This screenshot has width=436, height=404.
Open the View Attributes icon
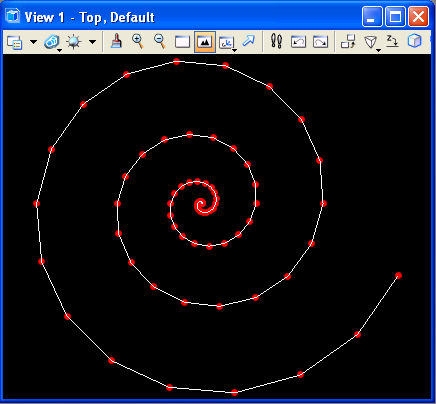click(15, 42)
